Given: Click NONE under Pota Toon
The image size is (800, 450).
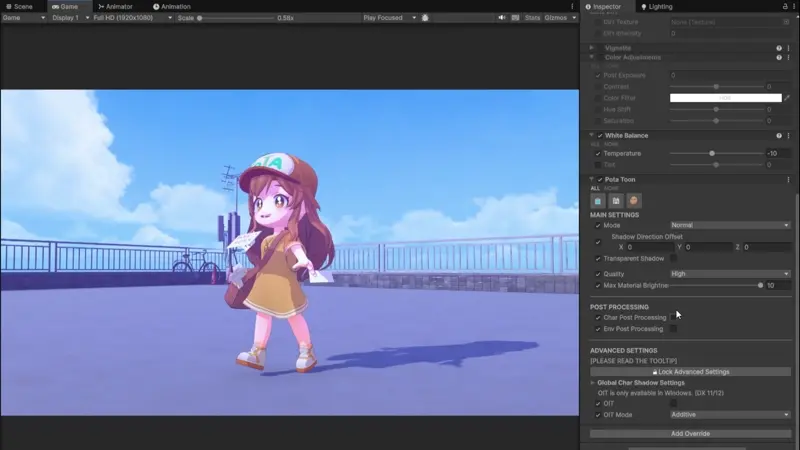Looking at the screenshot, I should (611, 188).
